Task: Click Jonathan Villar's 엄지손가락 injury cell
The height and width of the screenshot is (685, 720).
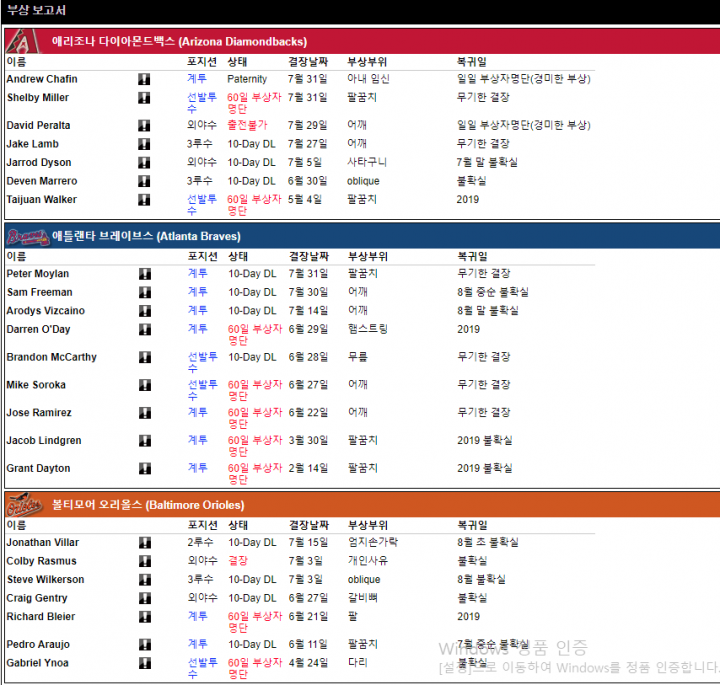Action: 373,542
